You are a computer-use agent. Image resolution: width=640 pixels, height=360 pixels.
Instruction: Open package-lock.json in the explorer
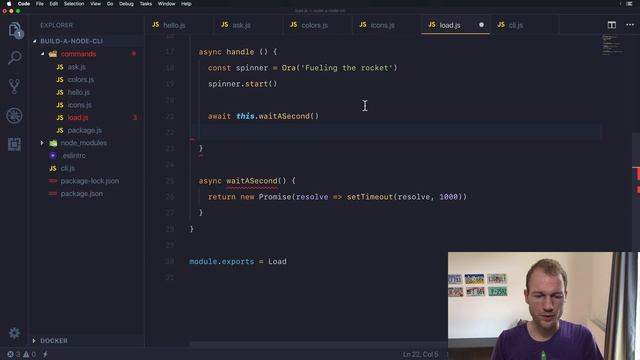point(90,181)
